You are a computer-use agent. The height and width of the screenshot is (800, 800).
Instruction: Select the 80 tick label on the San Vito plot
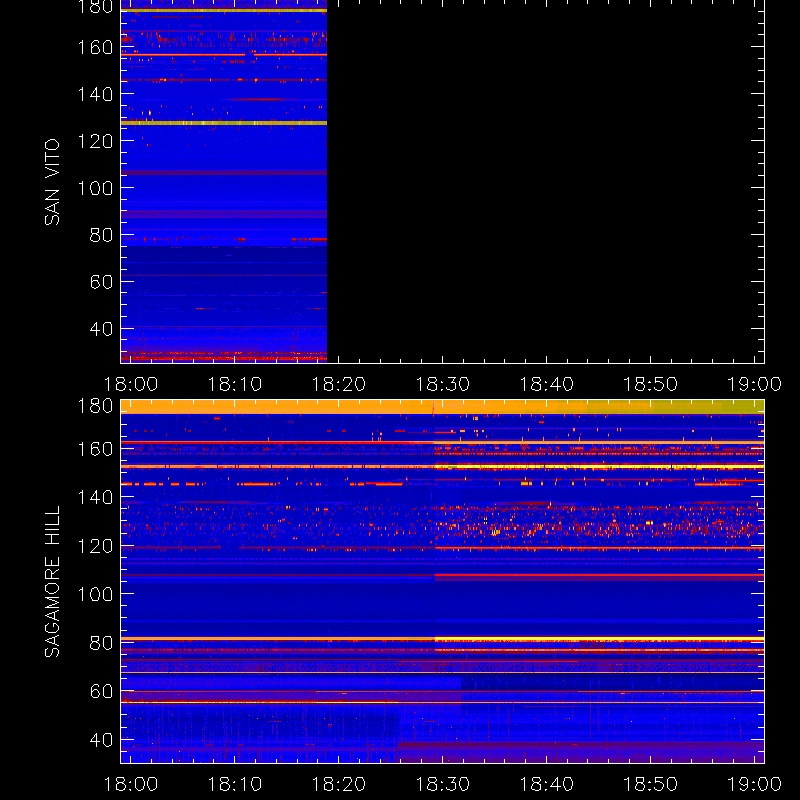tap(101, 235)
